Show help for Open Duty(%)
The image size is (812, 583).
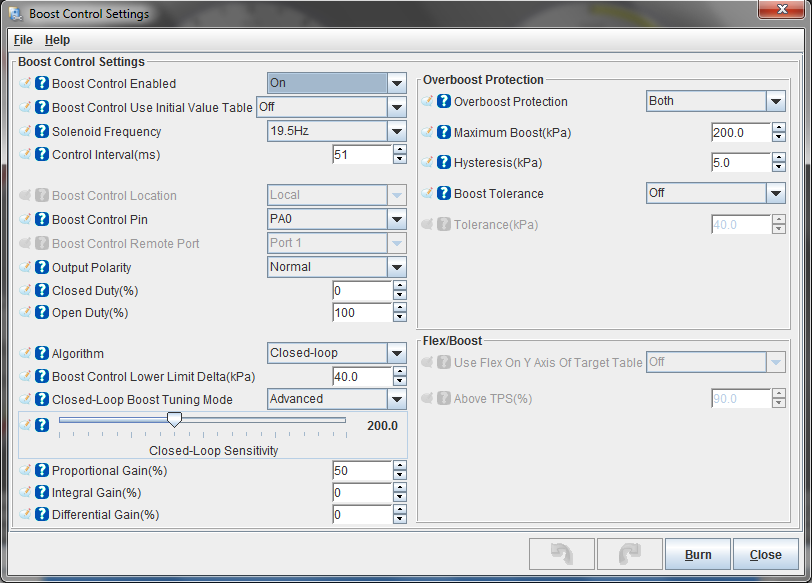(x=42, y=312)
